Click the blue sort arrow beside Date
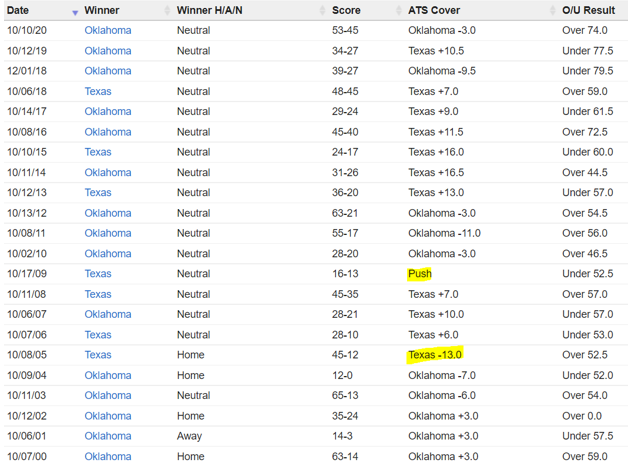629x468 pixels. pos(75,11)
